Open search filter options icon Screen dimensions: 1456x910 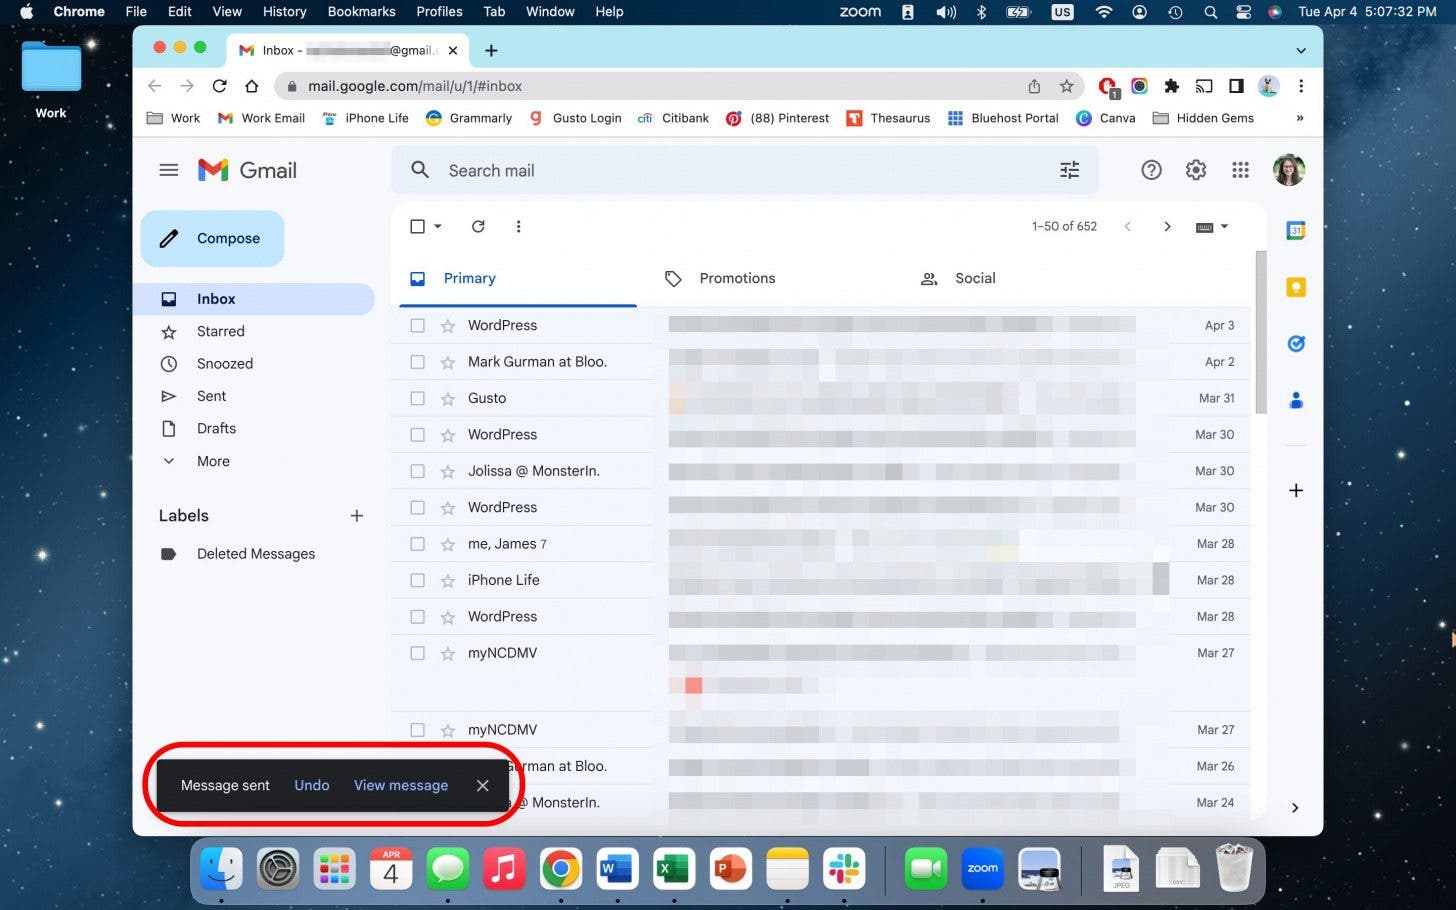tap(1069, 170)
